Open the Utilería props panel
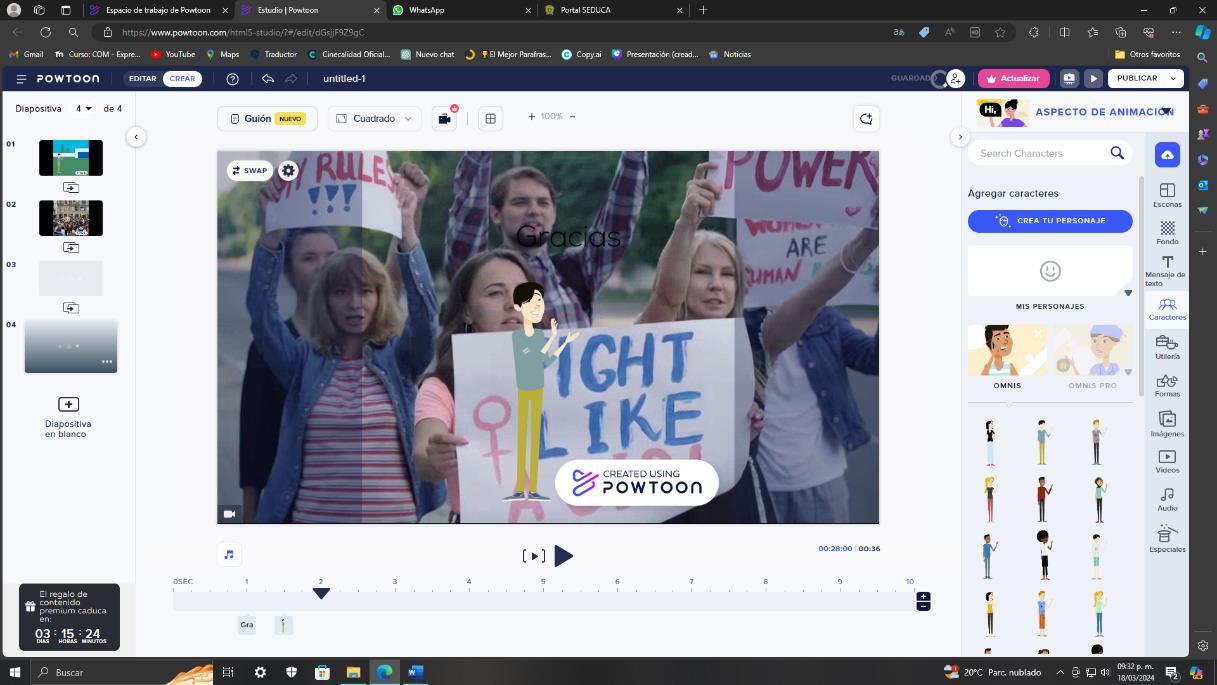The width and height of the screenshot is (1217, 685). [x=1167, y=347]
